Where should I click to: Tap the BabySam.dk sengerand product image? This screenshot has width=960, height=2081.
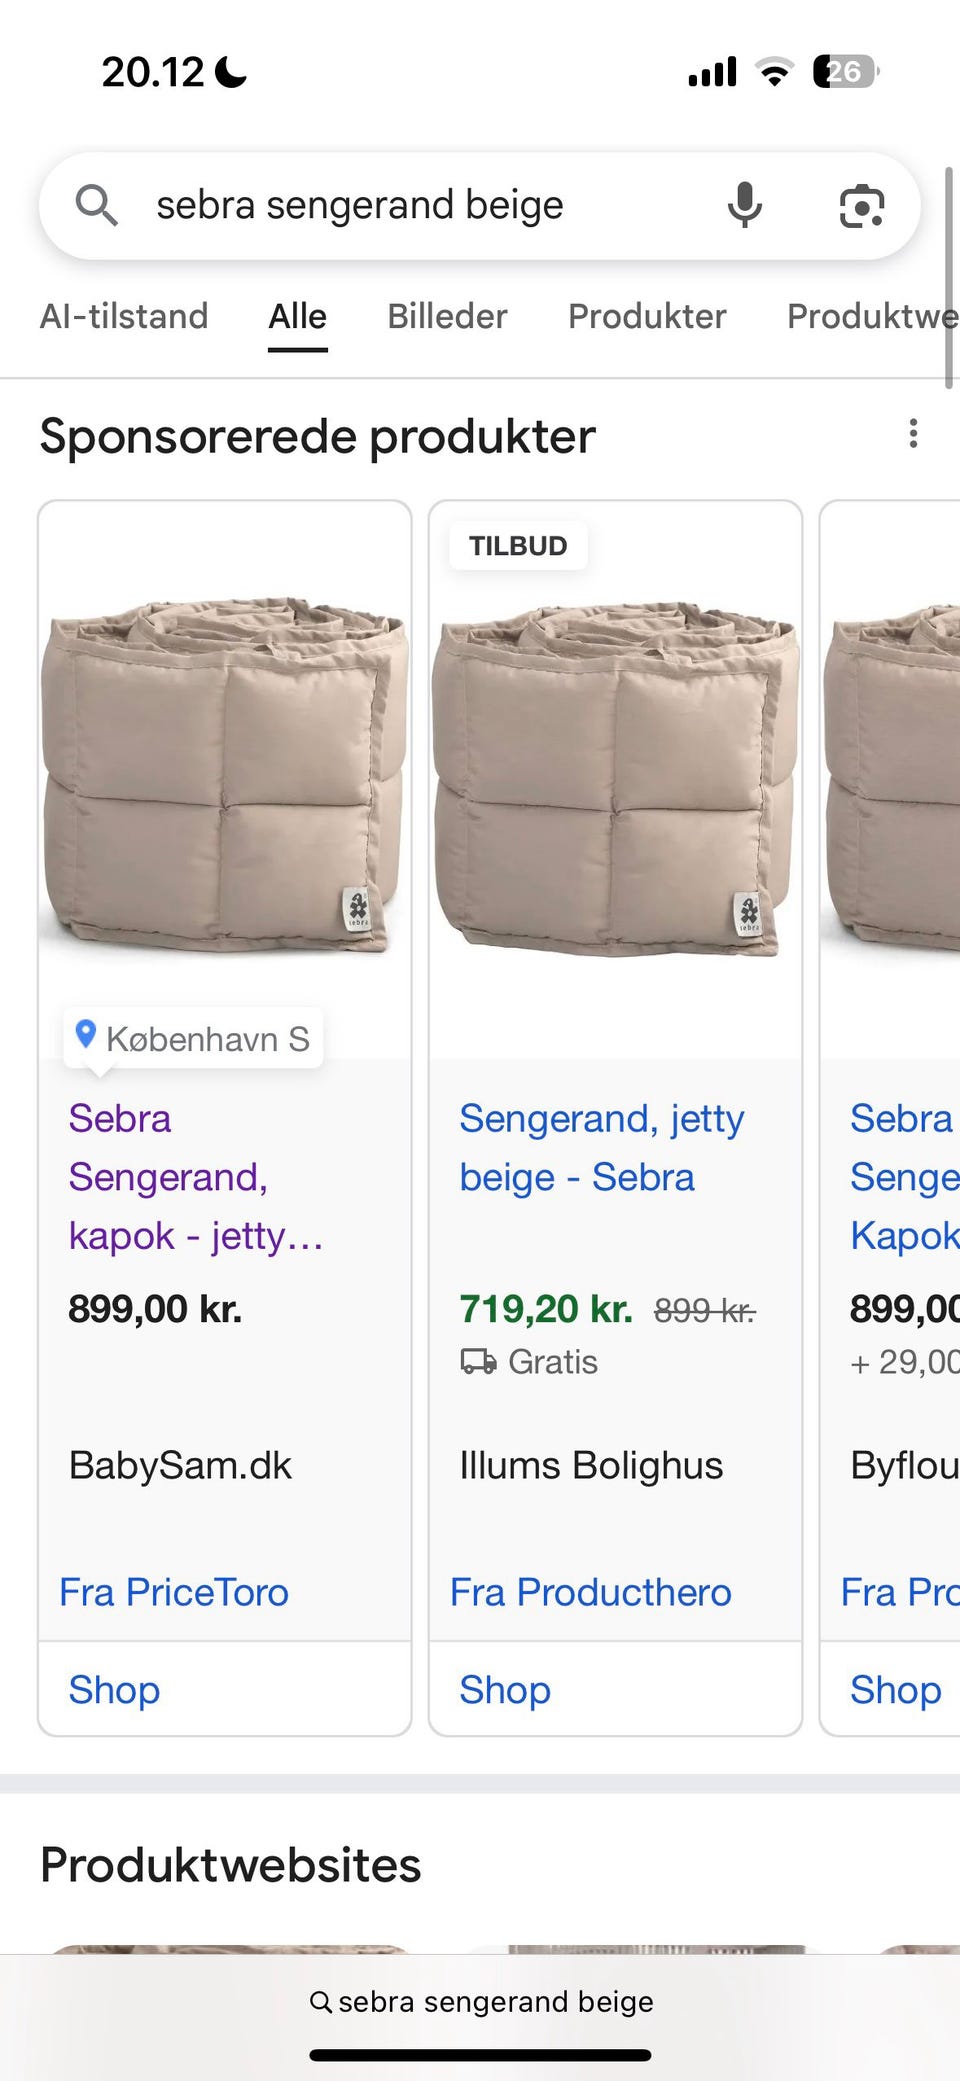(224, 775)
